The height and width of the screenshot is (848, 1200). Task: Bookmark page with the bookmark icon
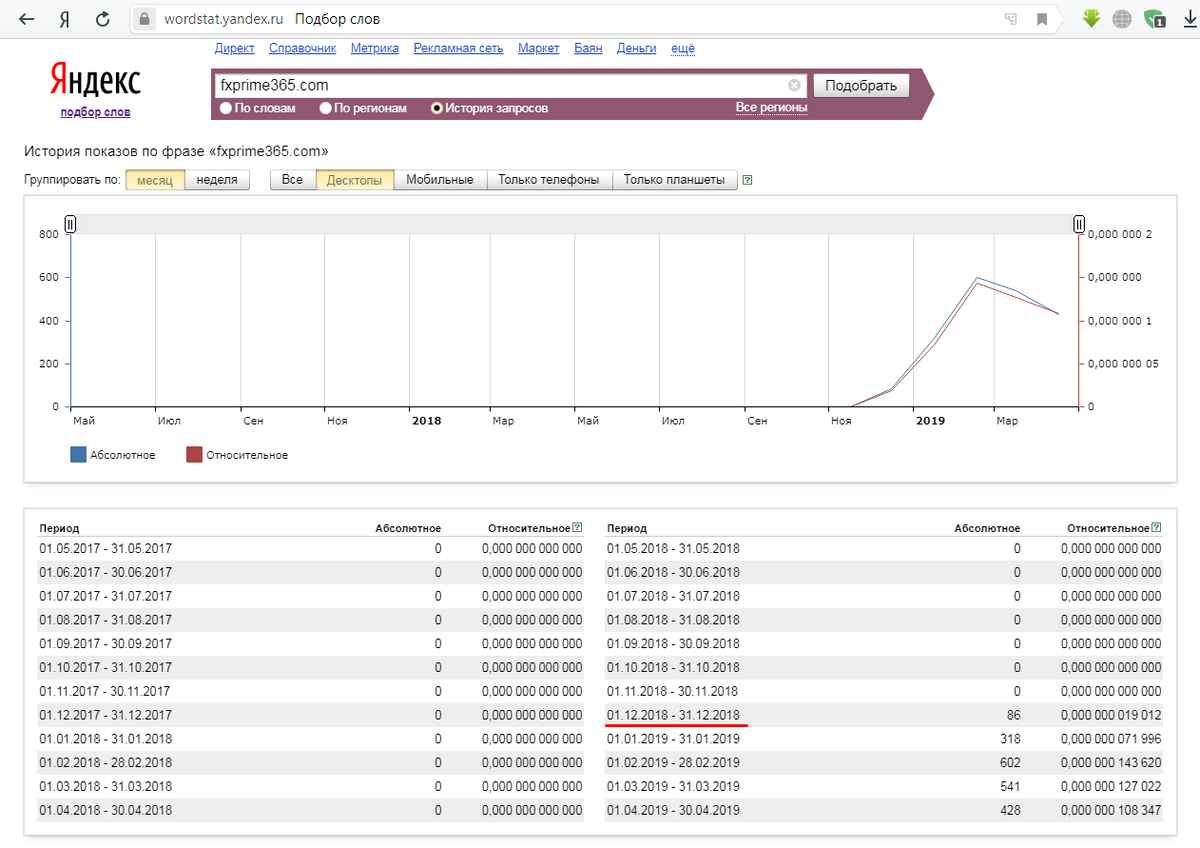[x=1042, y=19]
